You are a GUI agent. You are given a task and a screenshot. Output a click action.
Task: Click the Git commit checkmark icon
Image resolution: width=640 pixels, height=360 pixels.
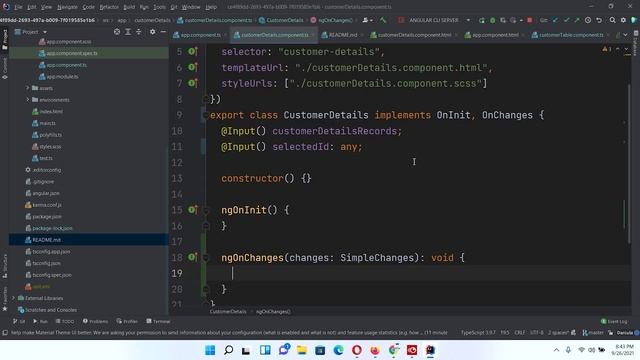click(x=566, y=20)
